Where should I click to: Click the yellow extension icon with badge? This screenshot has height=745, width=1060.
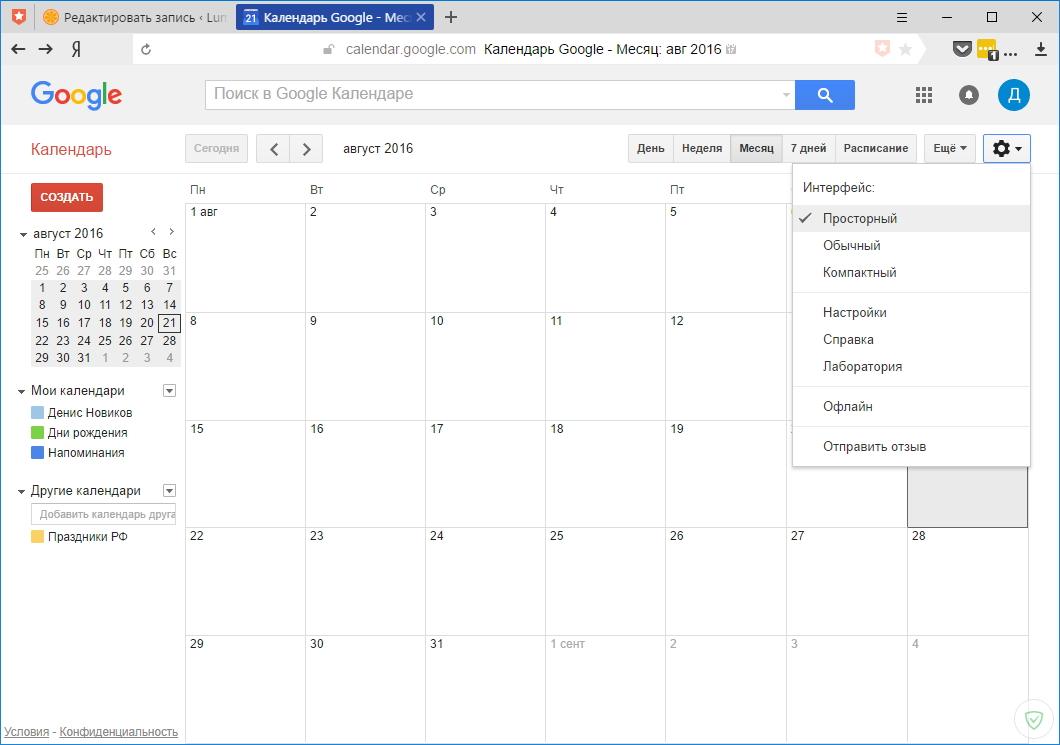[x=987, y=50]
